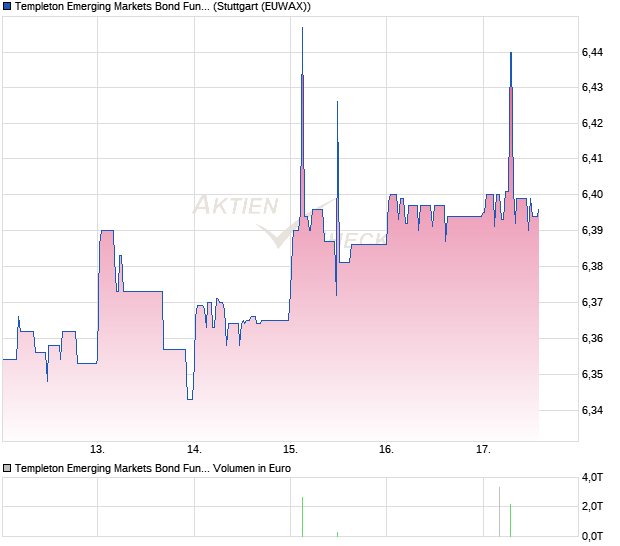Click the 13. date label on the axis

click(98, 449)
